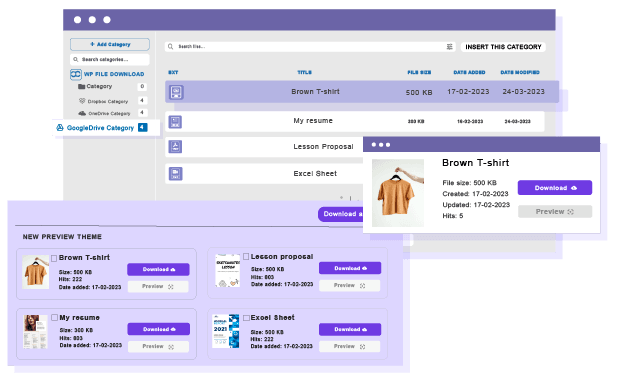This screenshot has width=630, height=379.
Task: Click the folder icon next to Category
Action: [82, 86]
